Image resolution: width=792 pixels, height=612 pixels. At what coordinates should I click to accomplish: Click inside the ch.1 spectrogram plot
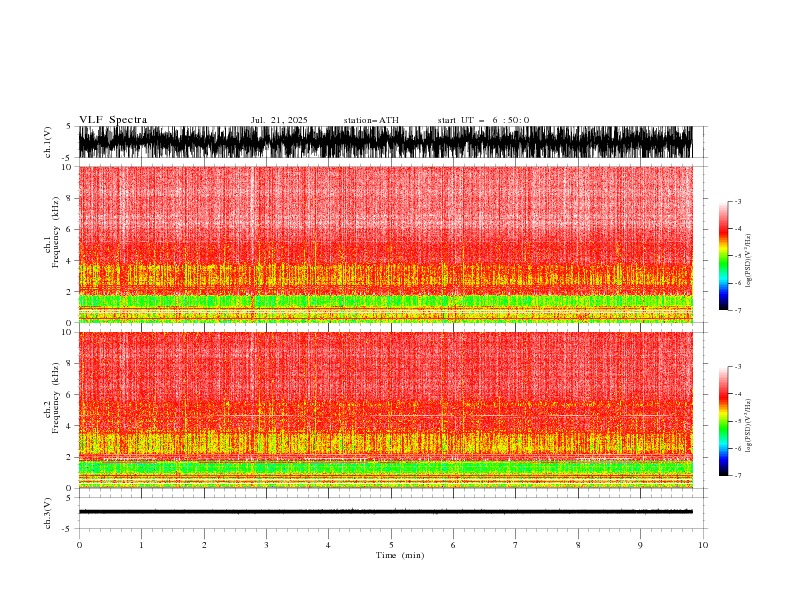(x=385, y=244)
